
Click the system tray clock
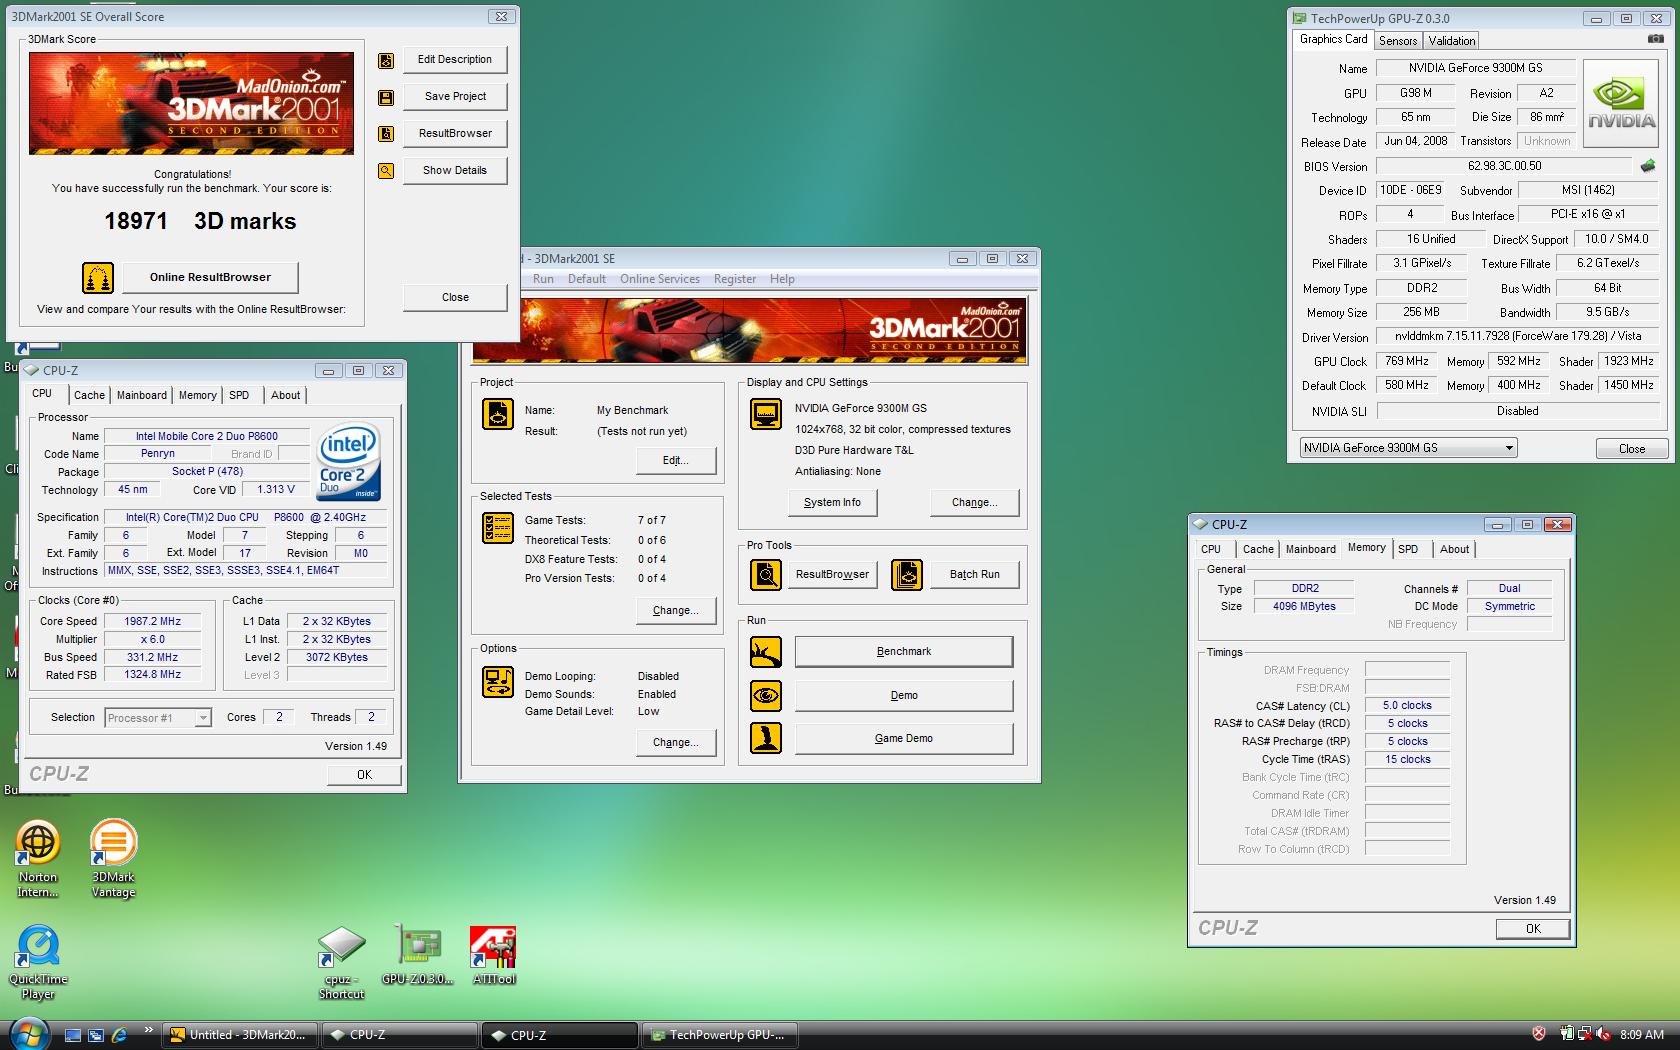pos(1641,1035)
